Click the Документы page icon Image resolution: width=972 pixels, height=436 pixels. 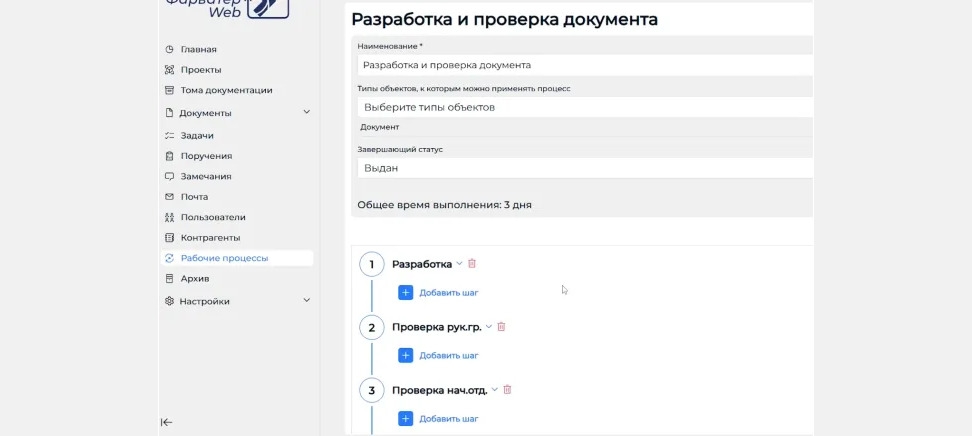[x=169, y=113]
